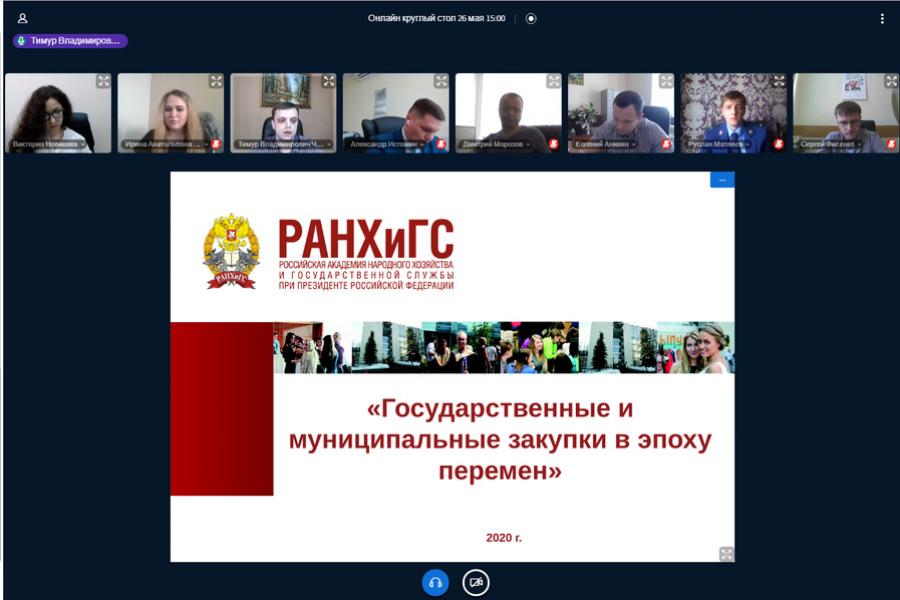Open dropdown next to Александр Истомин name

(x=422, y=144)
